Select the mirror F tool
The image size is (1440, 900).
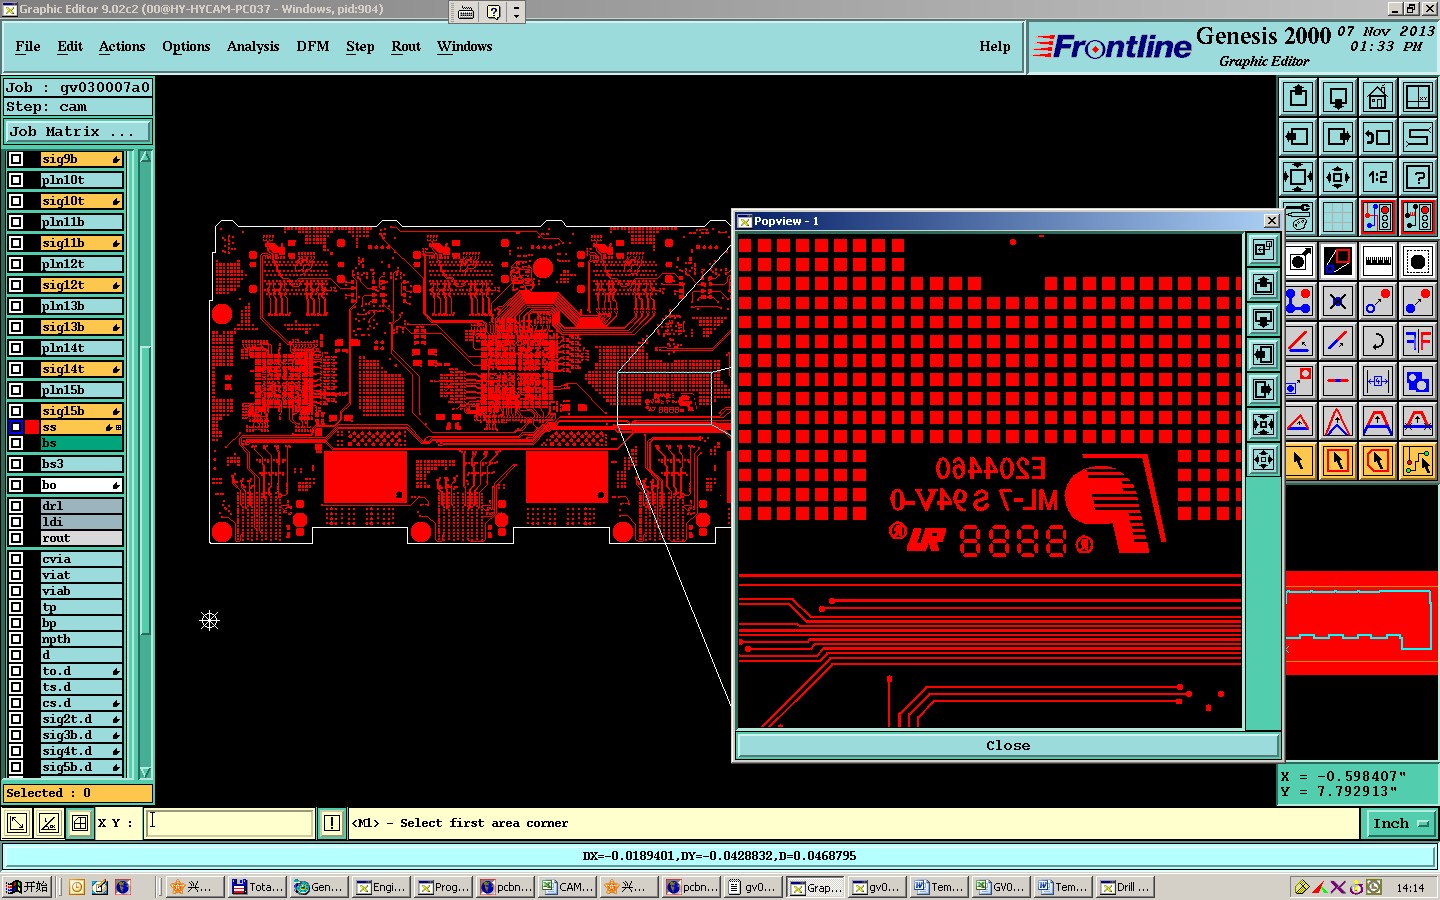pos(1418,341)
